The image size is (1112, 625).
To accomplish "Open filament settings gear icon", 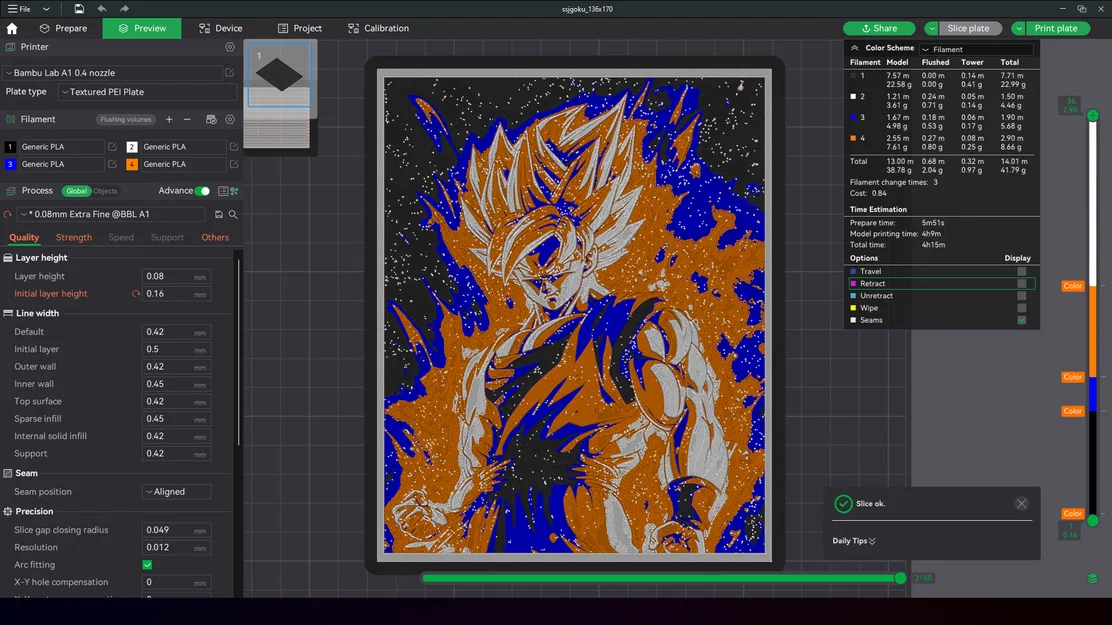I will tap(230, 119).
